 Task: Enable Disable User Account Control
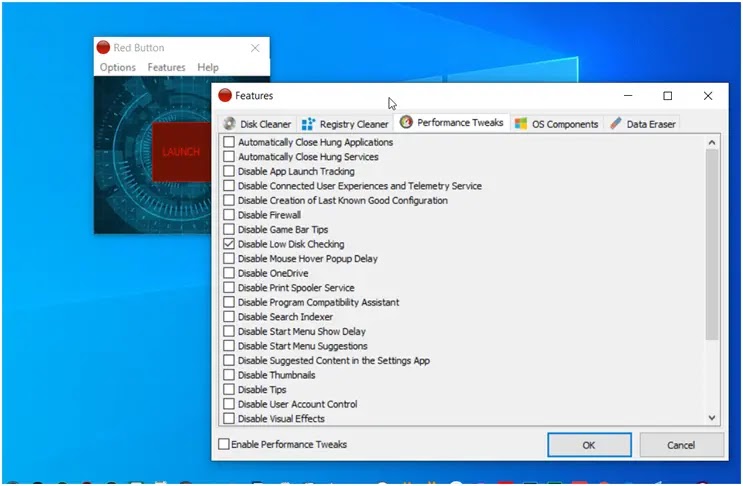point(229,404)
